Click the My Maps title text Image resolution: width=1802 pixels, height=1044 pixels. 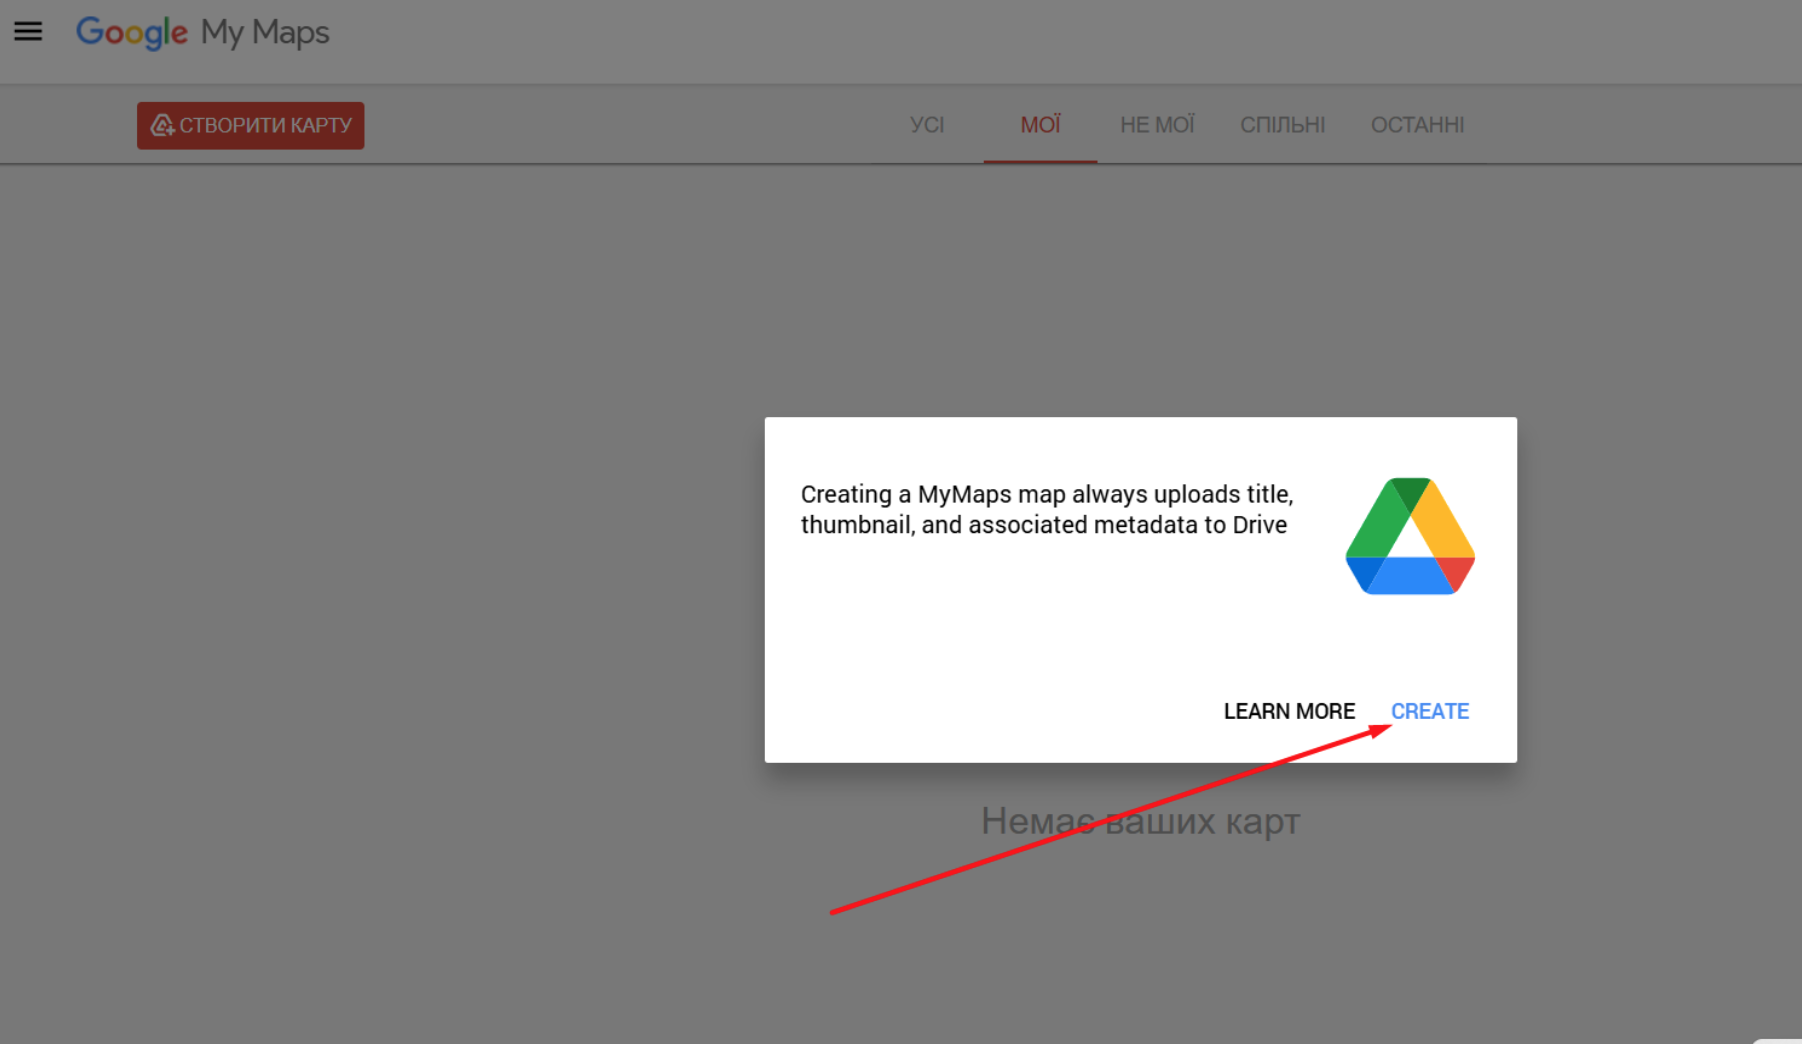pos(265,32)
